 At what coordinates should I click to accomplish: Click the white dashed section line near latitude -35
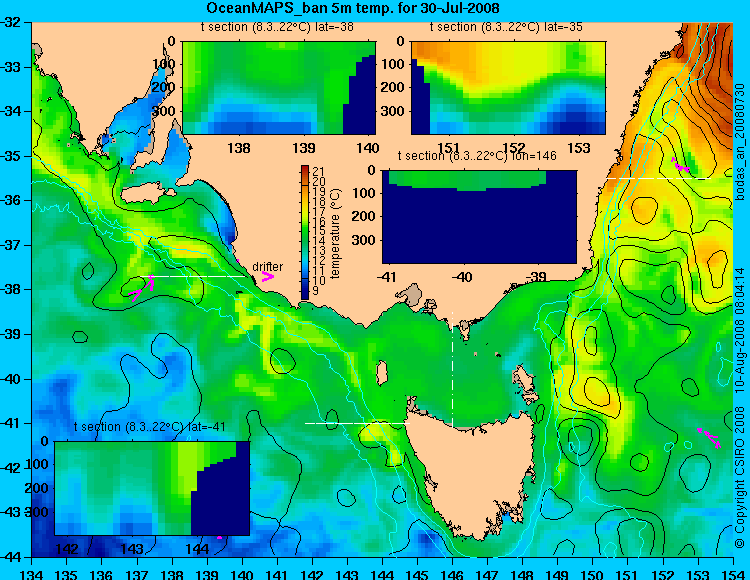[x=658, y=178]
